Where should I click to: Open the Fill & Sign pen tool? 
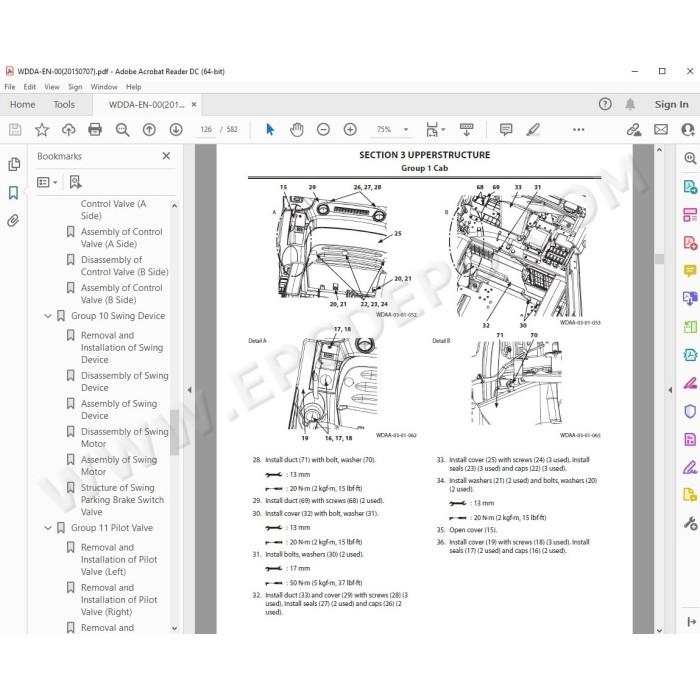point(690,467)
